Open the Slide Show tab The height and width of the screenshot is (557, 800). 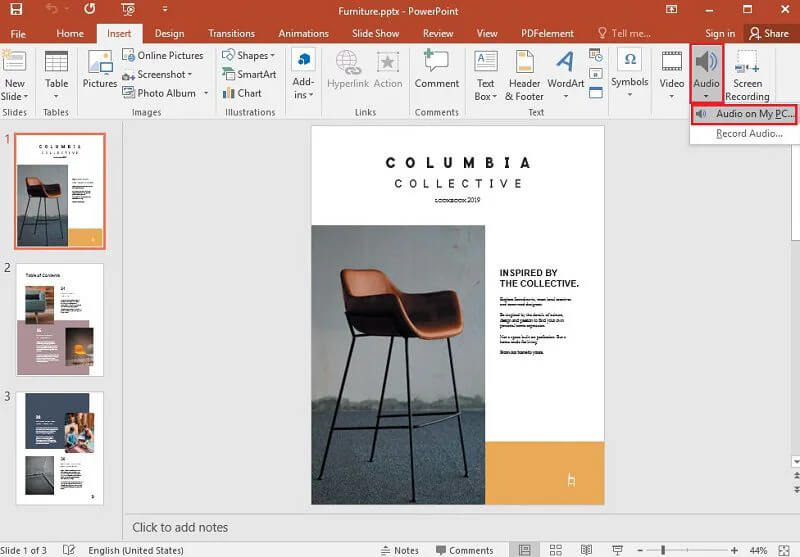point(376,34)
